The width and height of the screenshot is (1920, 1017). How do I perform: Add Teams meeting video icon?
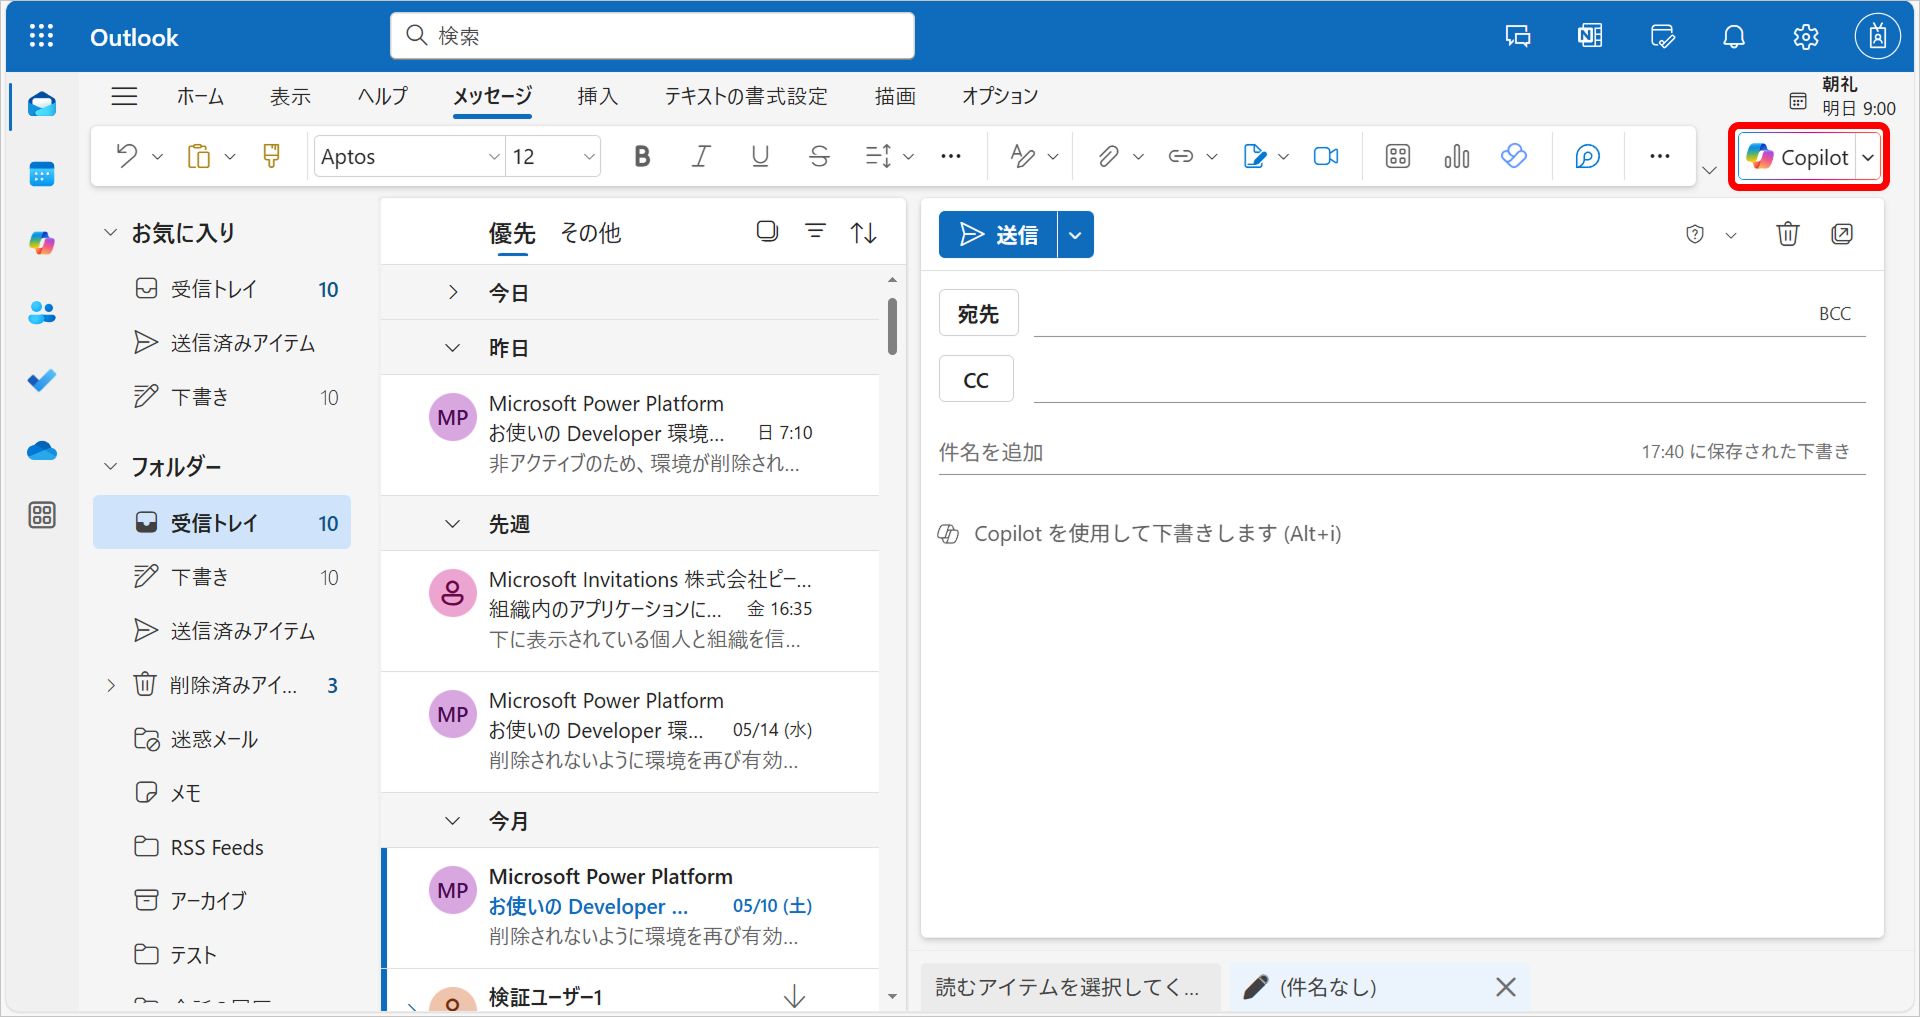[1326, 156]
